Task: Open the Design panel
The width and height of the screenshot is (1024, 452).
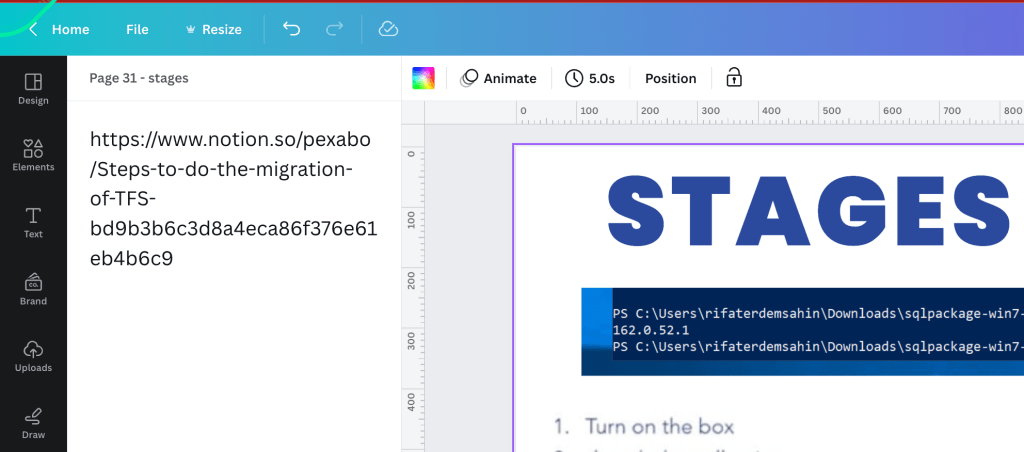Action: coord(33,89)
